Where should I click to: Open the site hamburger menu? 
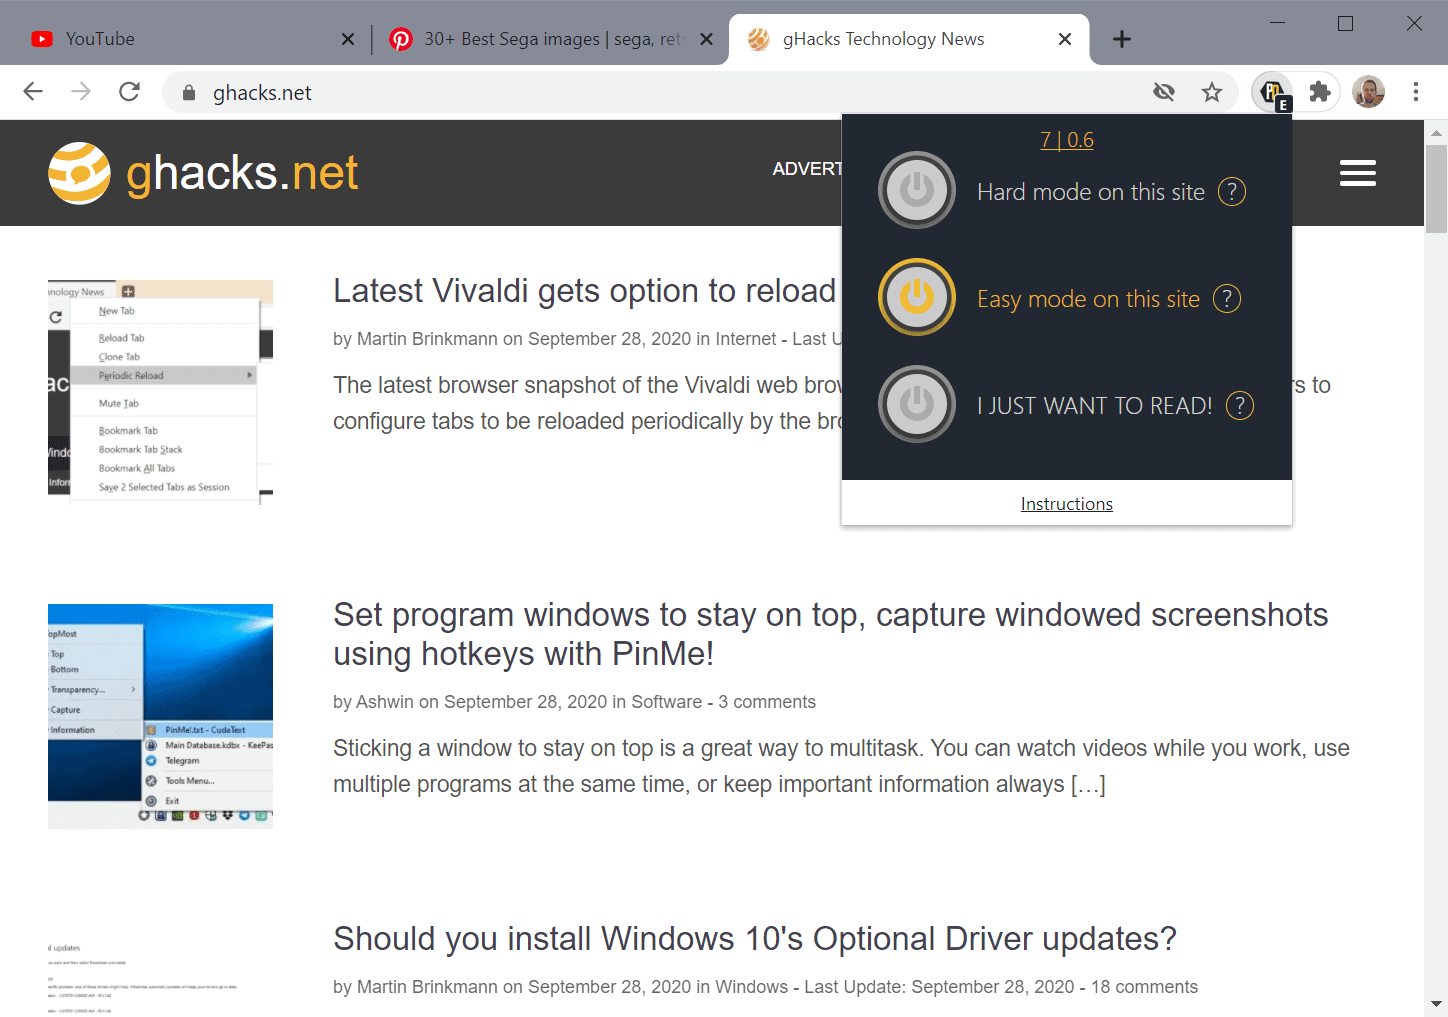[1358, 173]
